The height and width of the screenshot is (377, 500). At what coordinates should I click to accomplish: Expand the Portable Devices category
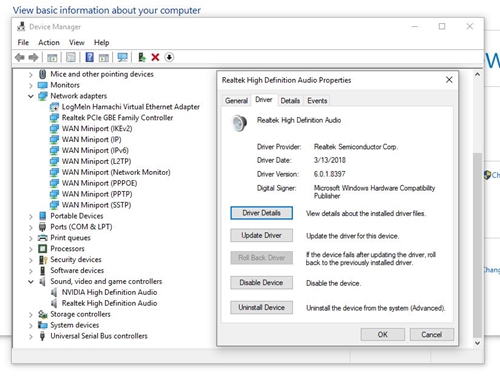[x=31, y=217]
